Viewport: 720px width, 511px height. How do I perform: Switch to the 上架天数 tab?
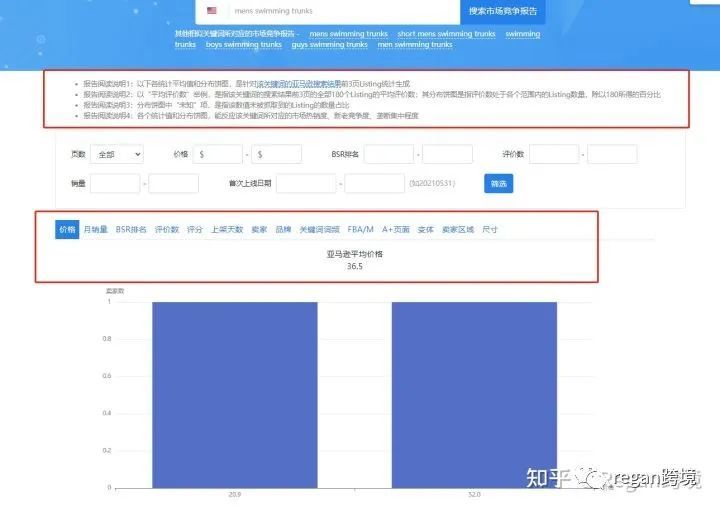tap(227, 230)
